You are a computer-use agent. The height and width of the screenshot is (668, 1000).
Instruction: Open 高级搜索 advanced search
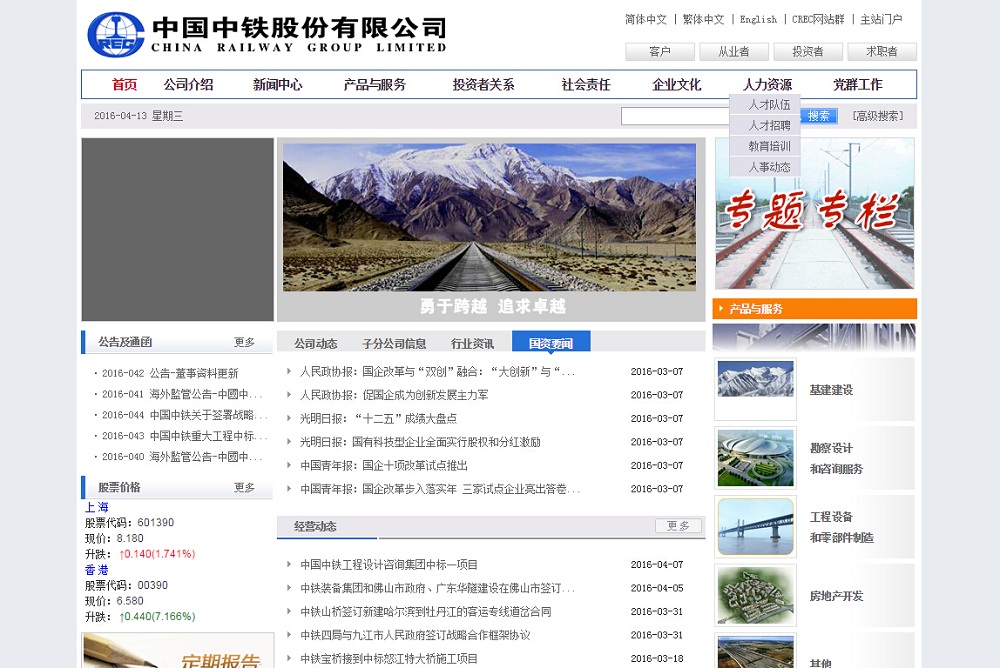pyautogui.click(x=878, y=115)
